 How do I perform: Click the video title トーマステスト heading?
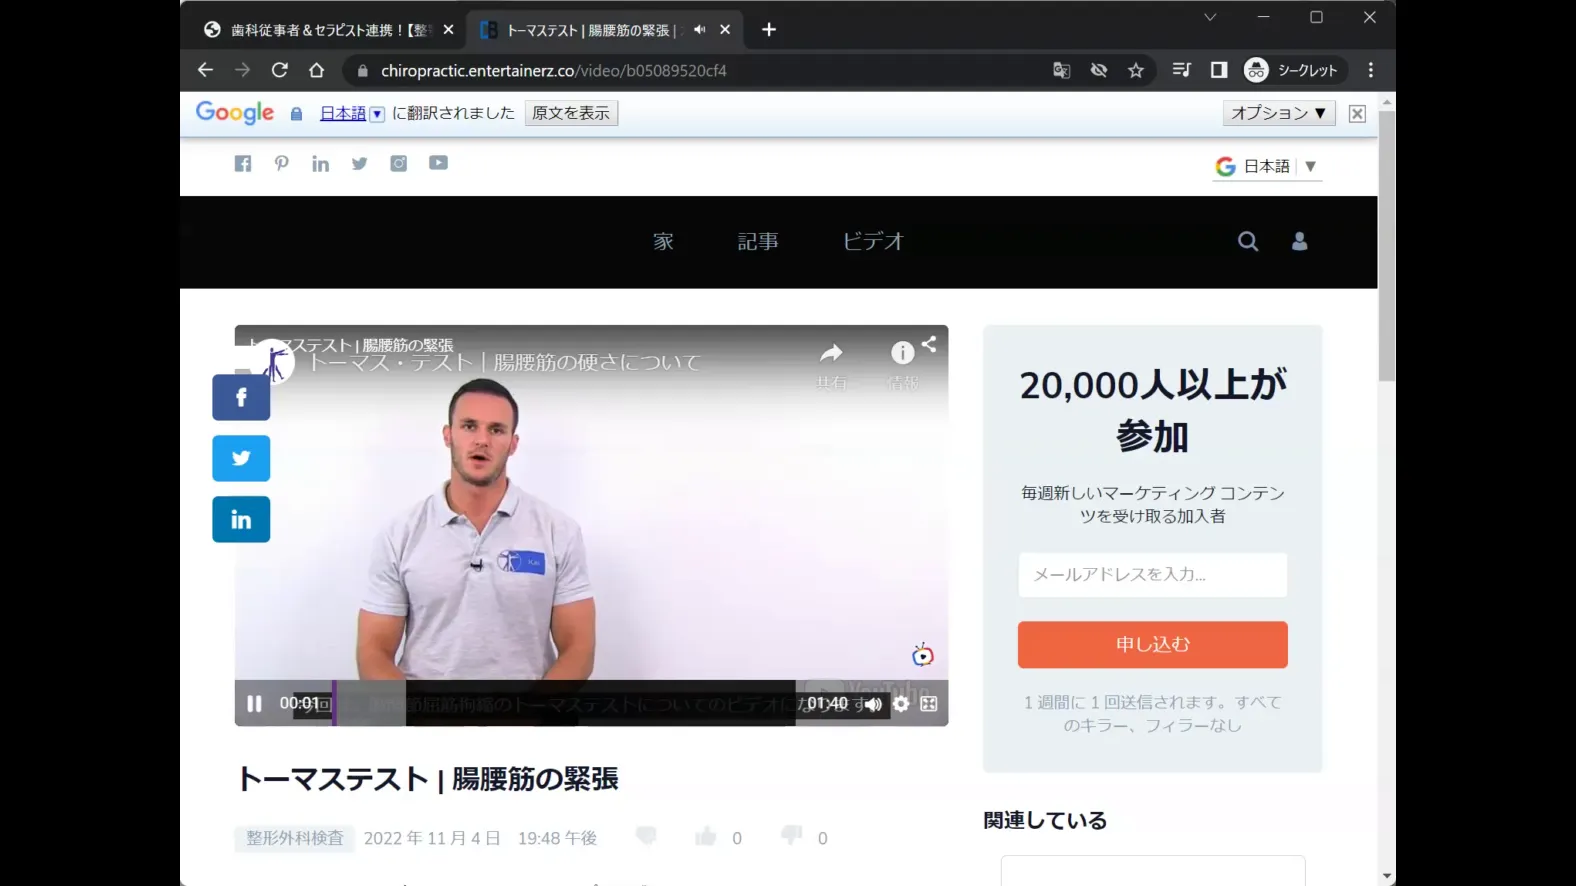point(427,779)
